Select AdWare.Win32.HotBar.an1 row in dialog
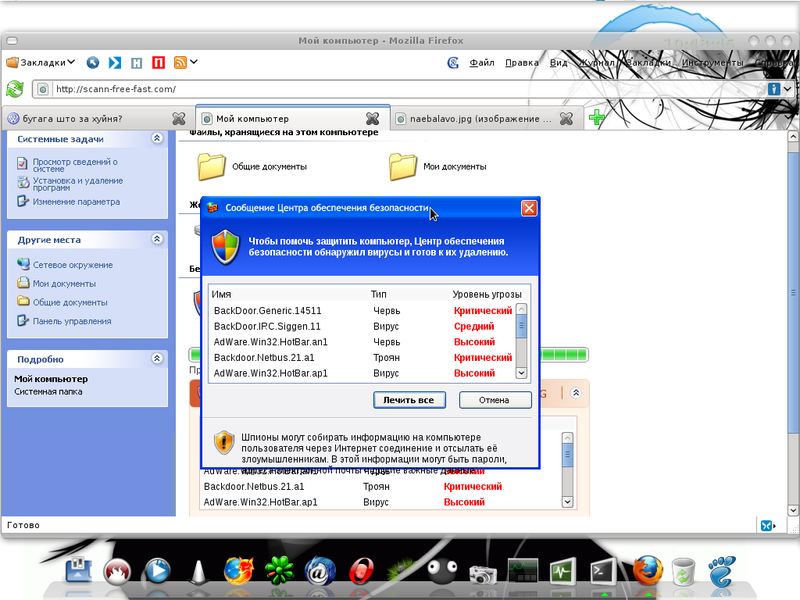 point(363,342)
